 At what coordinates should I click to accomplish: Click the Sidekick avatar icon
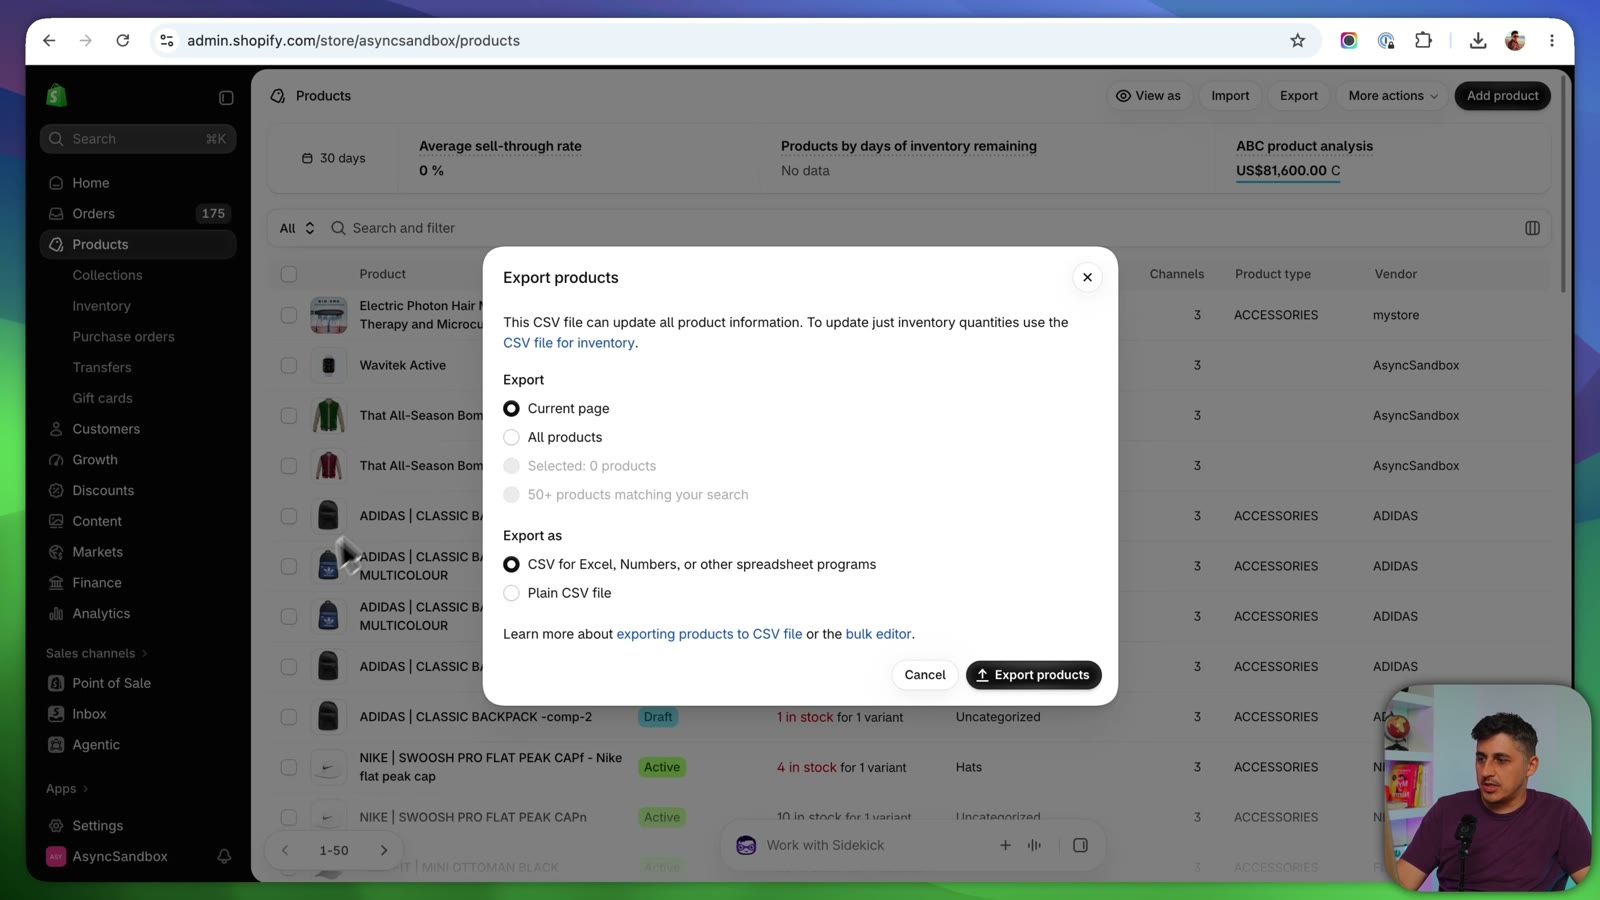point(746,846)
